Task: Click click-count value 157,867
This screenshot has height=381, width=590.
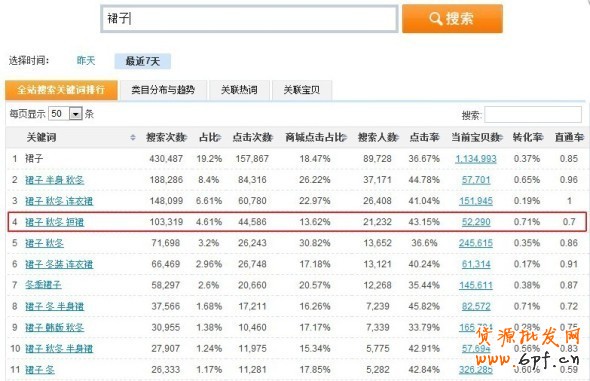Action: coord(252,159)
